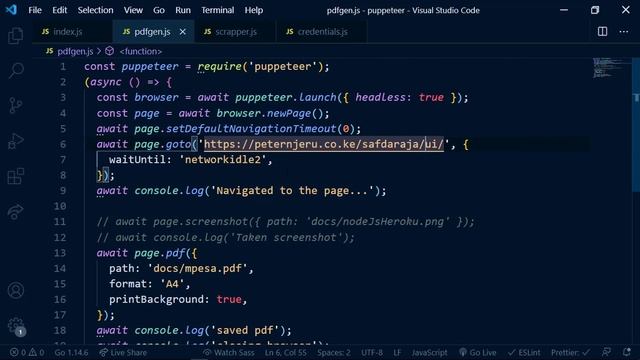
Task: View errors and warnings in status bar
Action: [27, 353]
